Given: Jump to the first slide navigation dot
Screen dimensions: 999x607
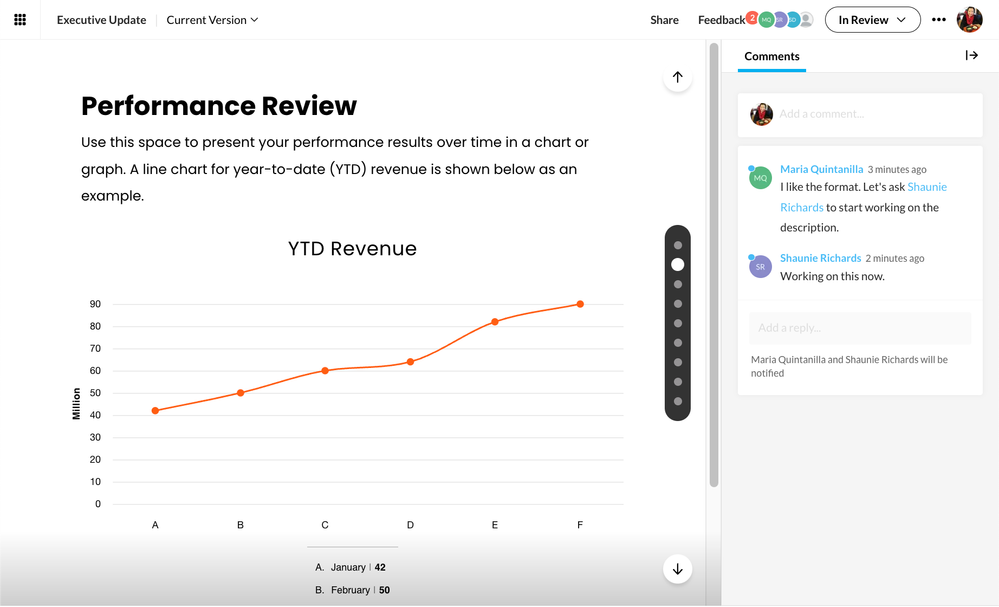Looking at the screenshot, I should click(x=677, y=245).
